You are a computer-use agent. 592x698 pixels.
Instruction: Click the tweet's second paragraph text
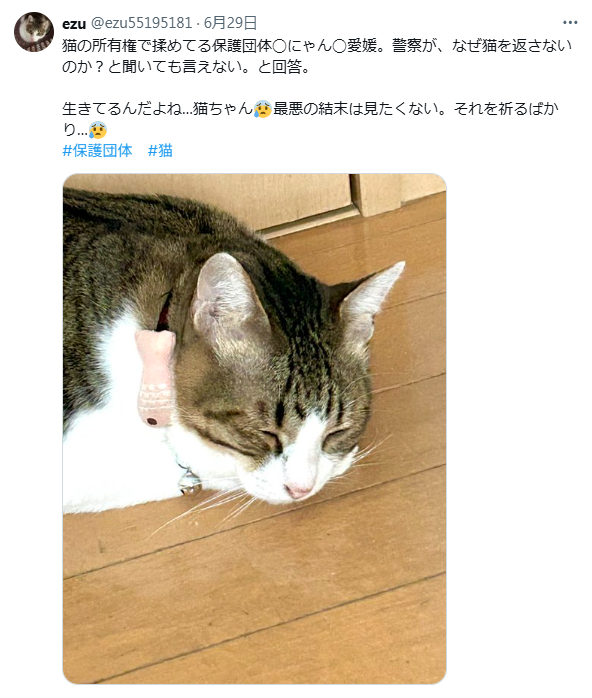pos(310,119)
